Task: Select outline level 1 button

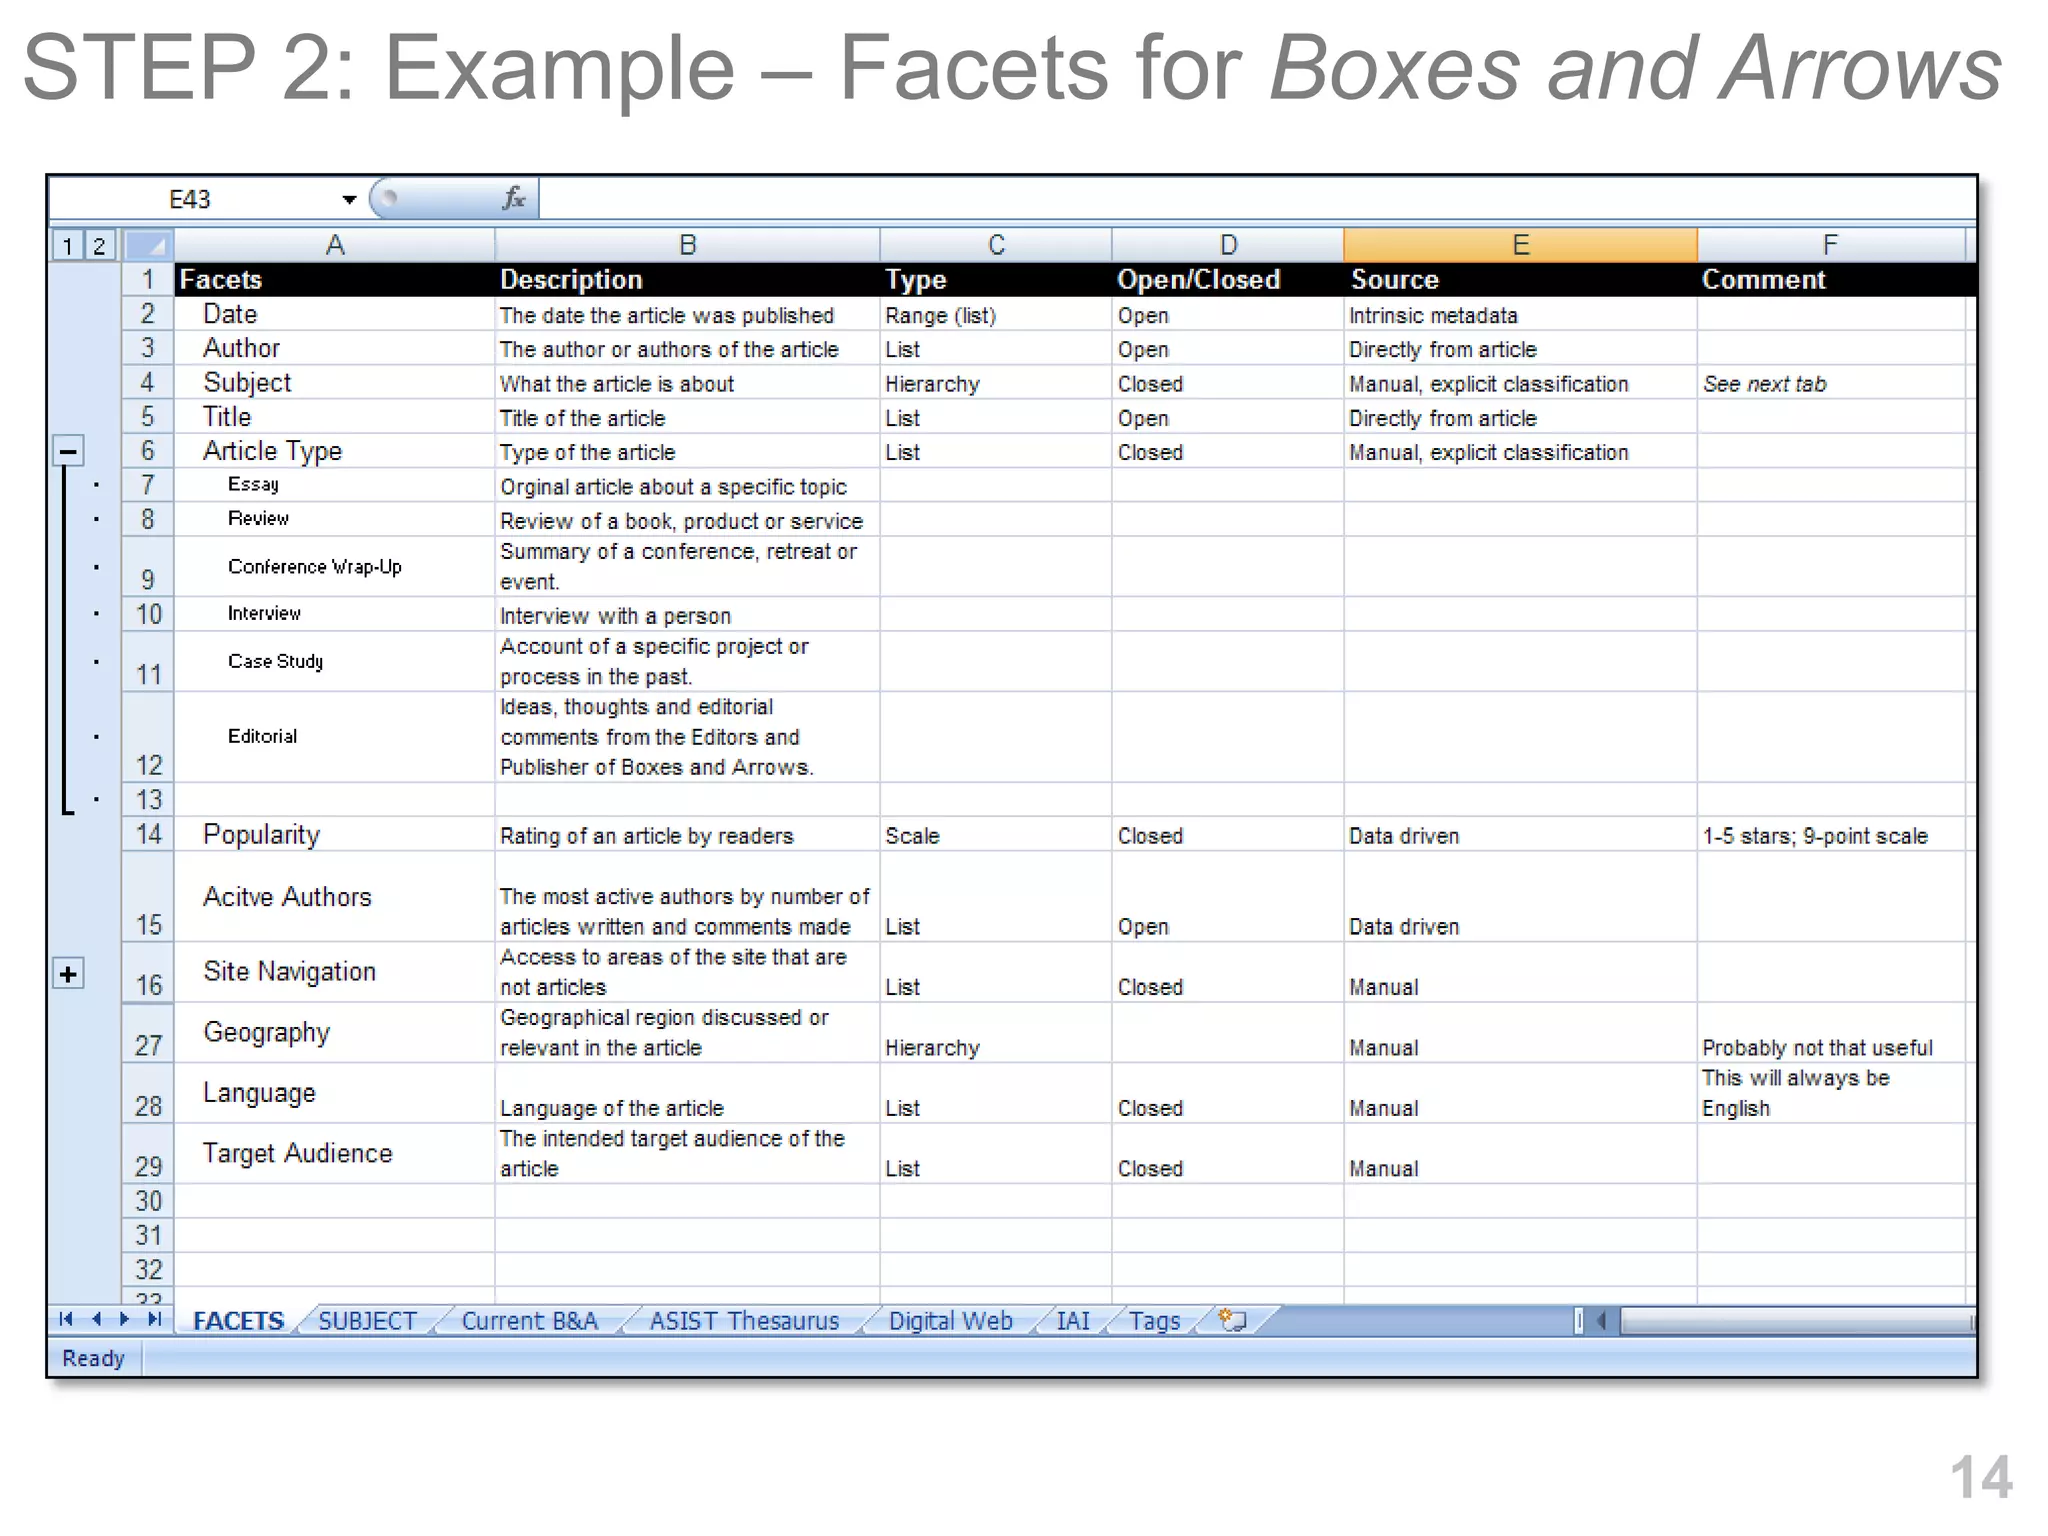Action: point(67,245)
